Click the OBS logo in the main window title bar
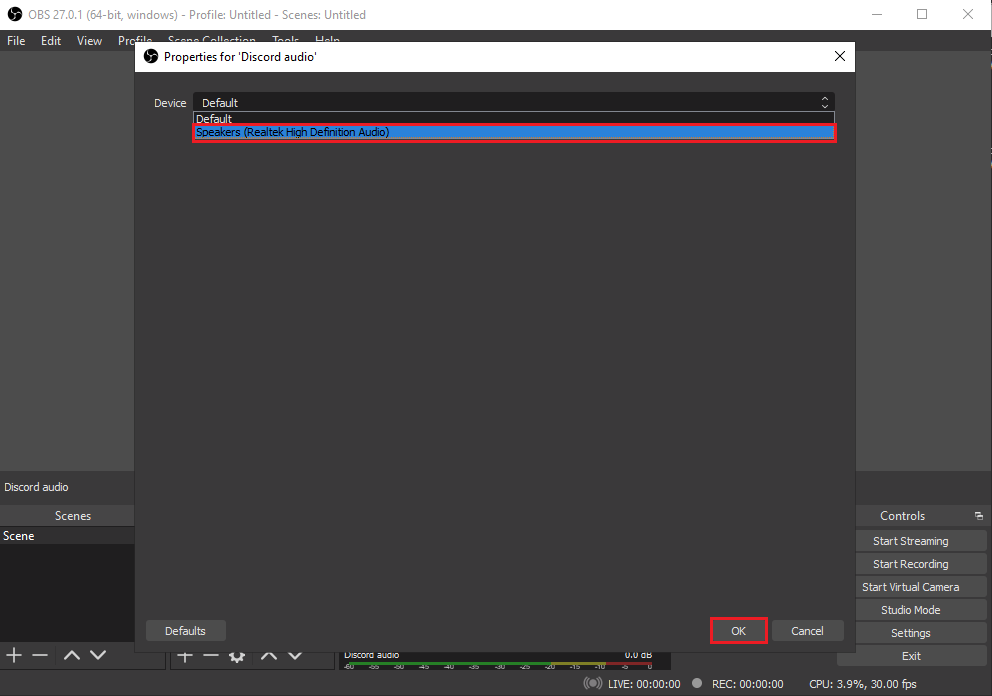The height and width of the screenshot is (696, 992). tap(15, 14)
